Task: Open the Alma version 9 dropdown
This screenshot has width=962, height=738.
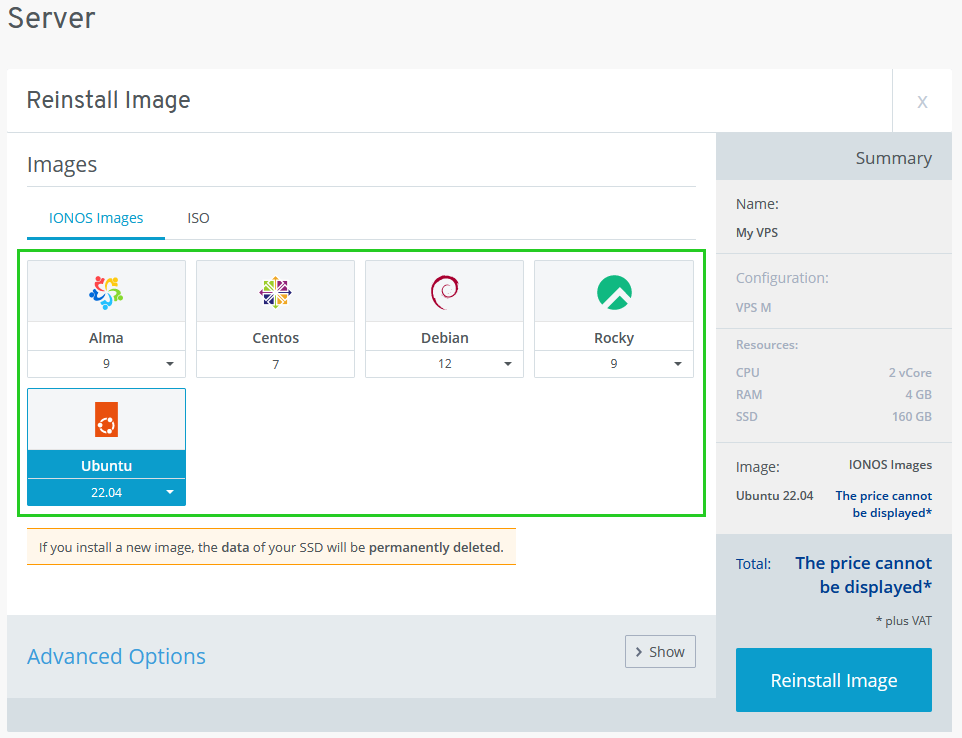Action: tap(106, 364)
